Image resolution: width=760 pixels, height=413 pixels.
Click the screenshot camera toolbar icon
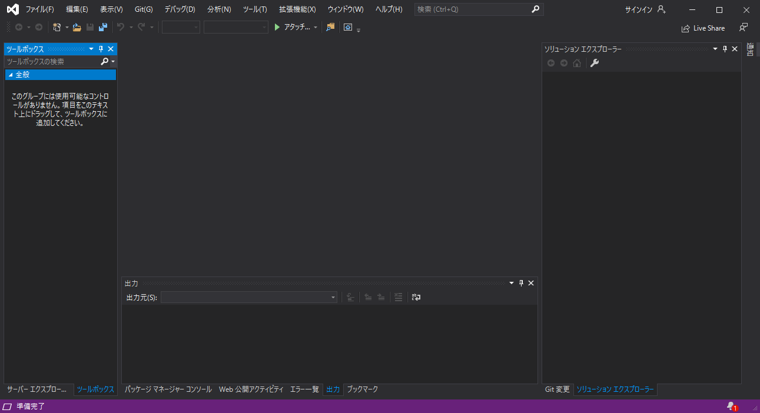pyautogui.click(x=348, y=27)
